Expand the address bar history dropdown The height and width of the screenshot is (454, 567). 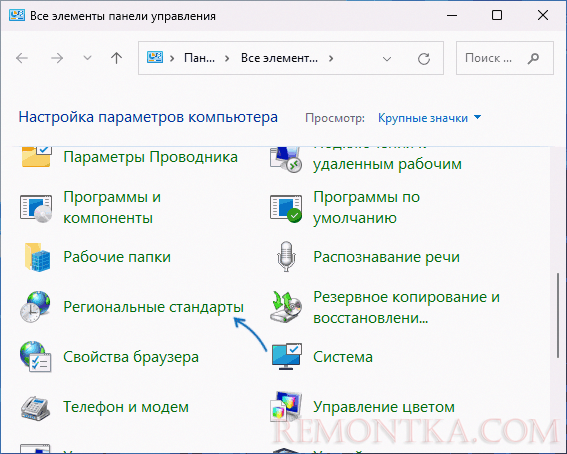click(x=387, y=59)
